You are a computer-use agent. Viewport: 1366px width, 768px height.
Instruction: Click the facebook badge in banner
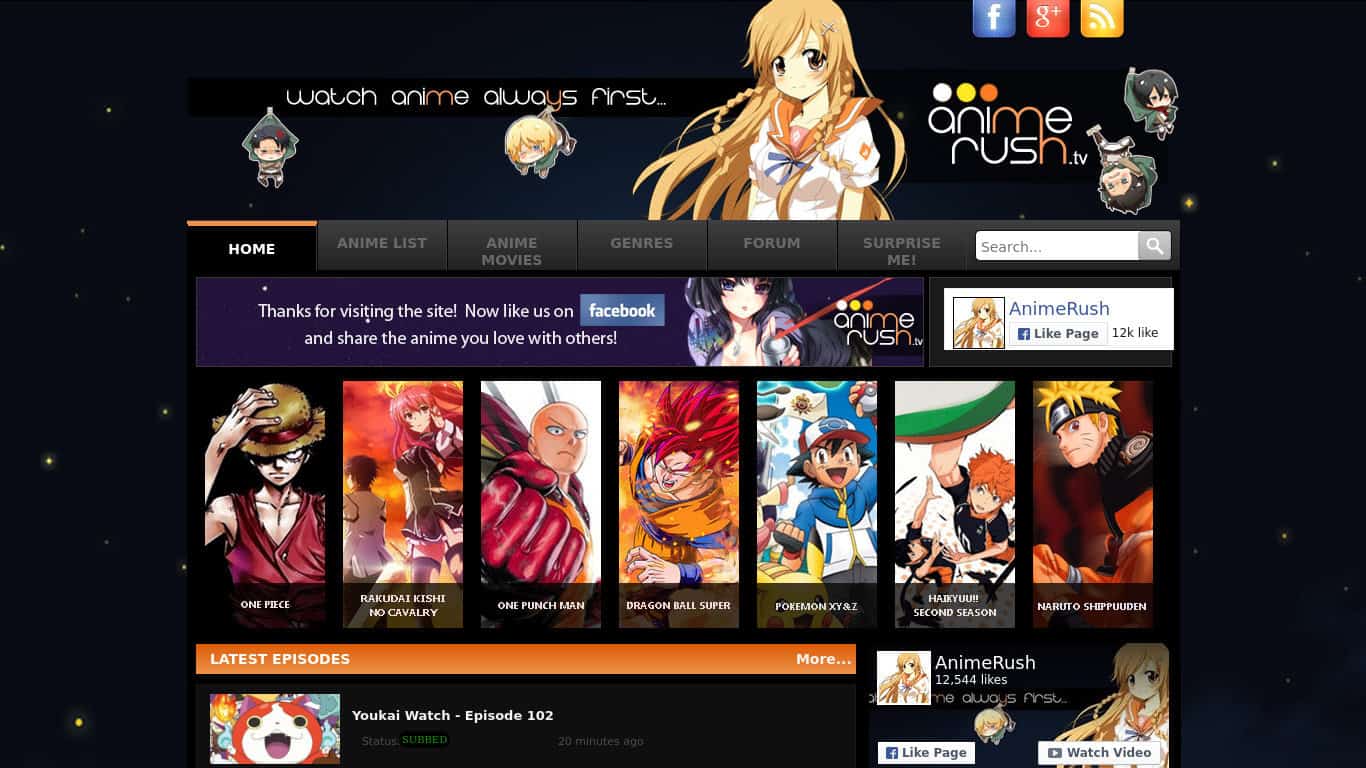point(622,311)
